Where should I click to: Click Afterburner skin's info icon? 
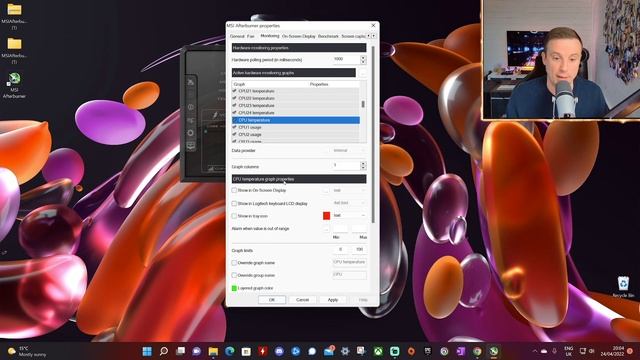[191, 107]
